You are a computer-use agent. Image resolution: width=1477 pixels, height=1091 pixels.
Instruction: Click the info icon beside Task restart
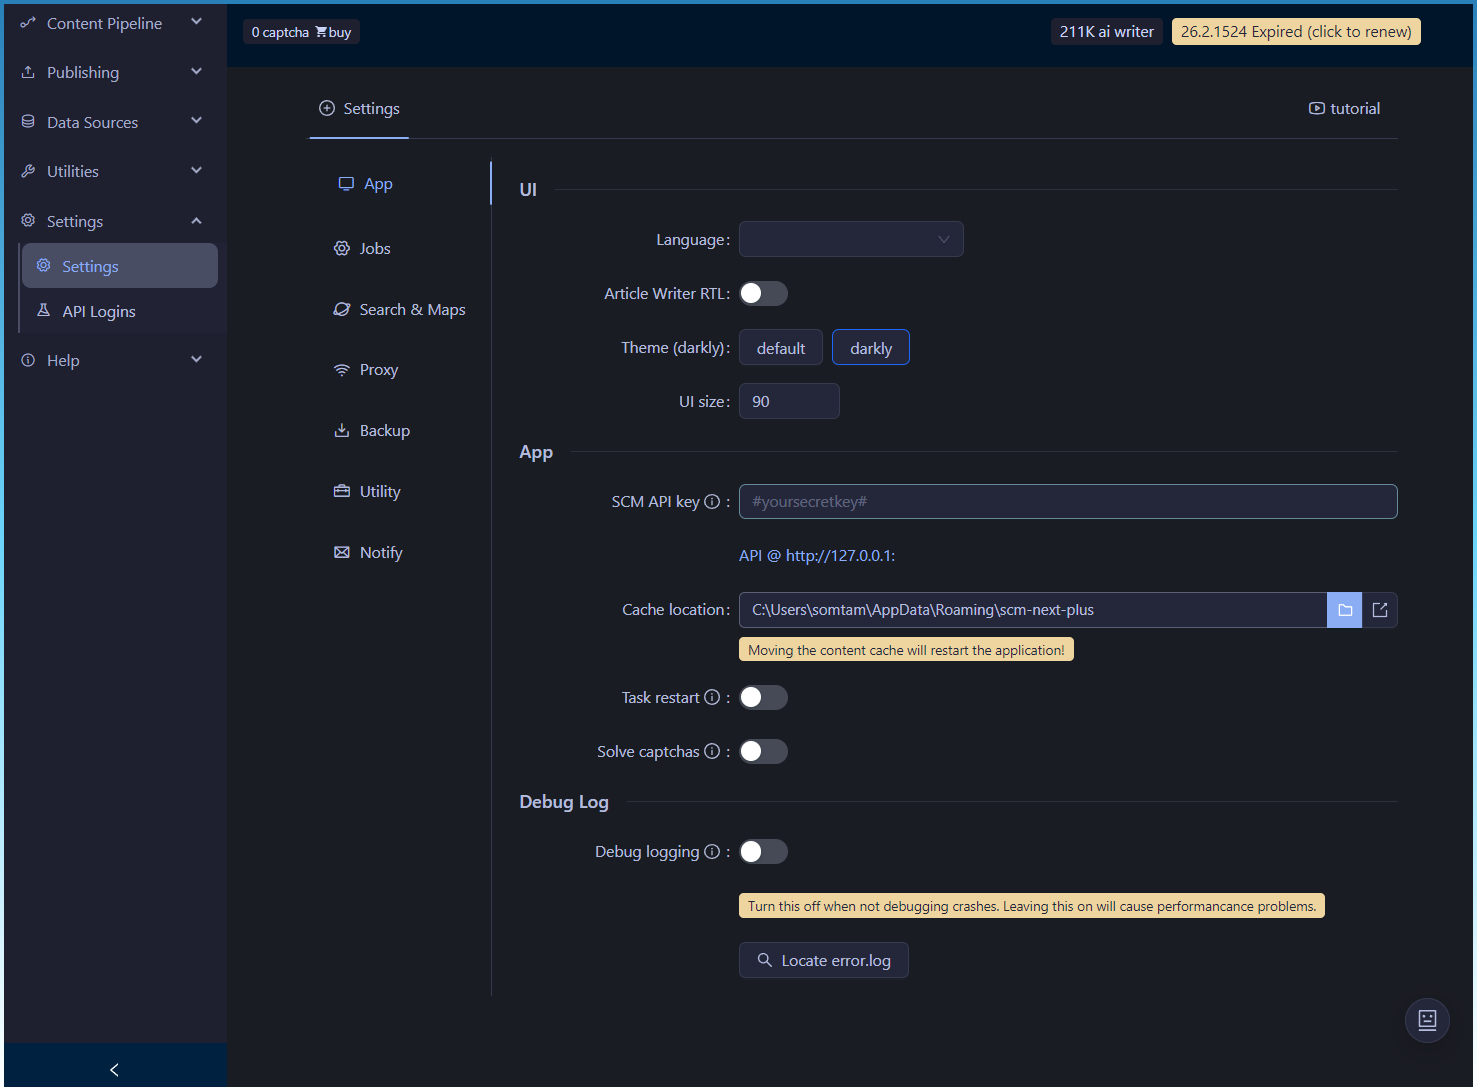[712, 698]
